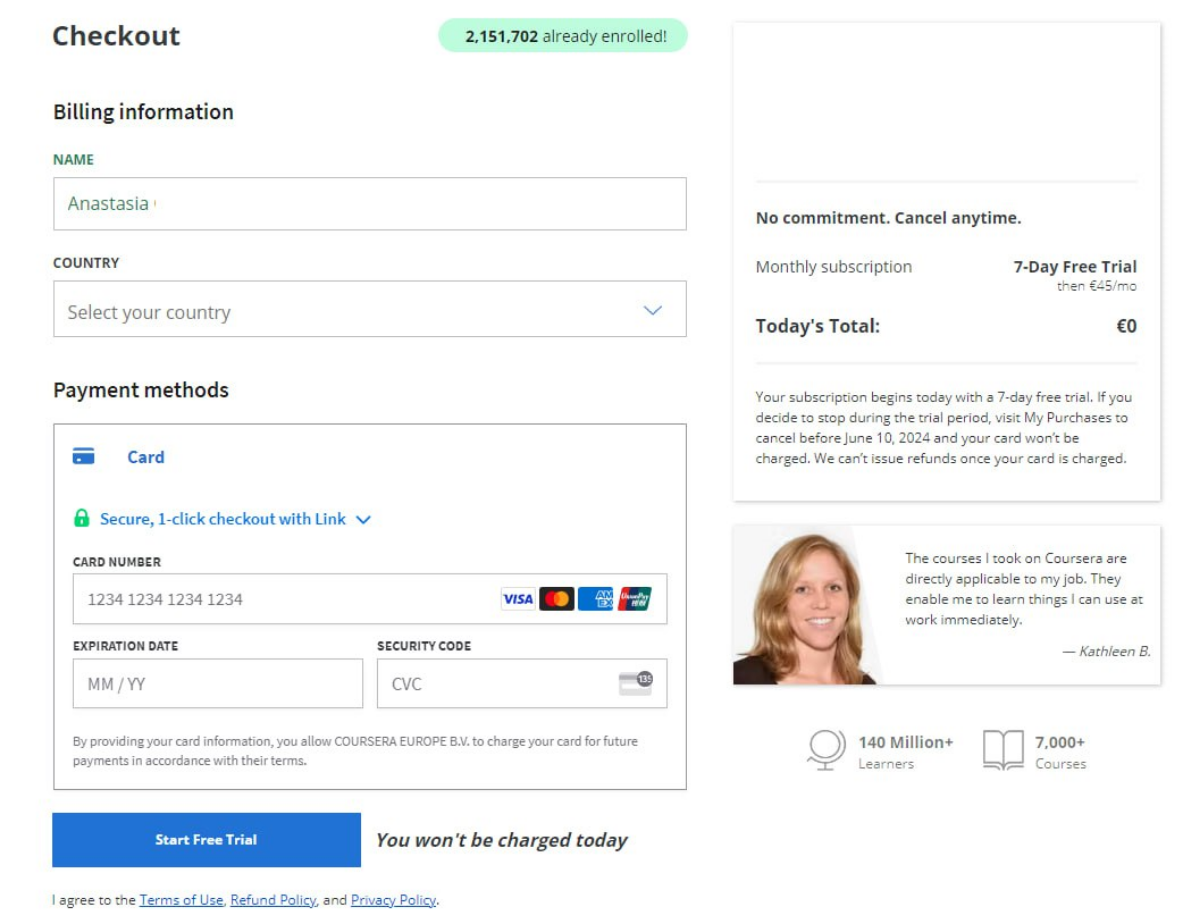Click the blue credit card icon
Image resolution: width=1200 pixels, height=924 pixels.
point(84,457)
